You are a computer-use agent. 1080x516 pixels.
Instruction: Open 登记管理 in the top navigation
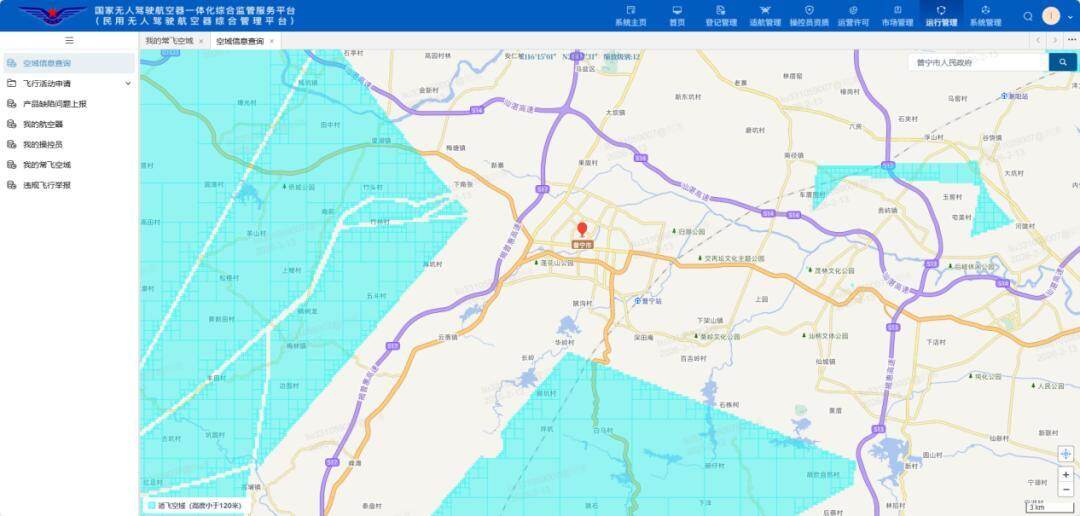(720, 15)
